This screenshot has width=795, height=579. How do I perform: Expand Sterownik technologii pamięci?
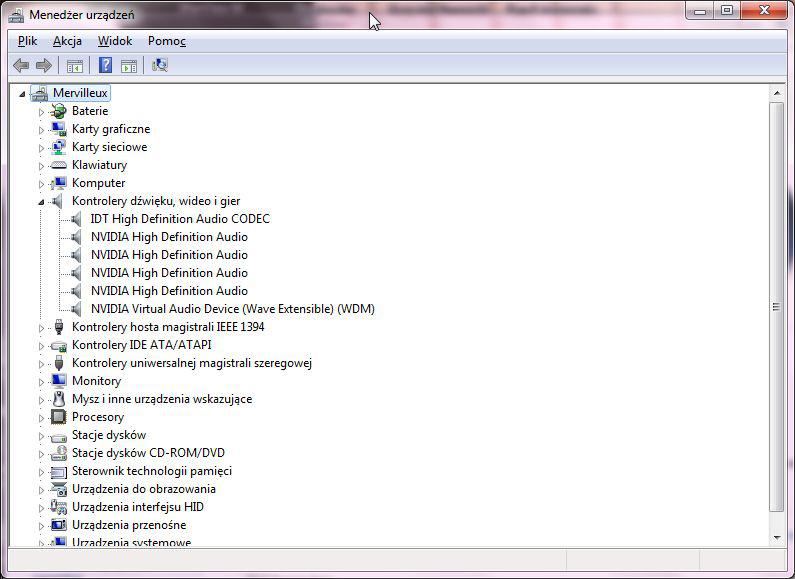click(41, 472)
